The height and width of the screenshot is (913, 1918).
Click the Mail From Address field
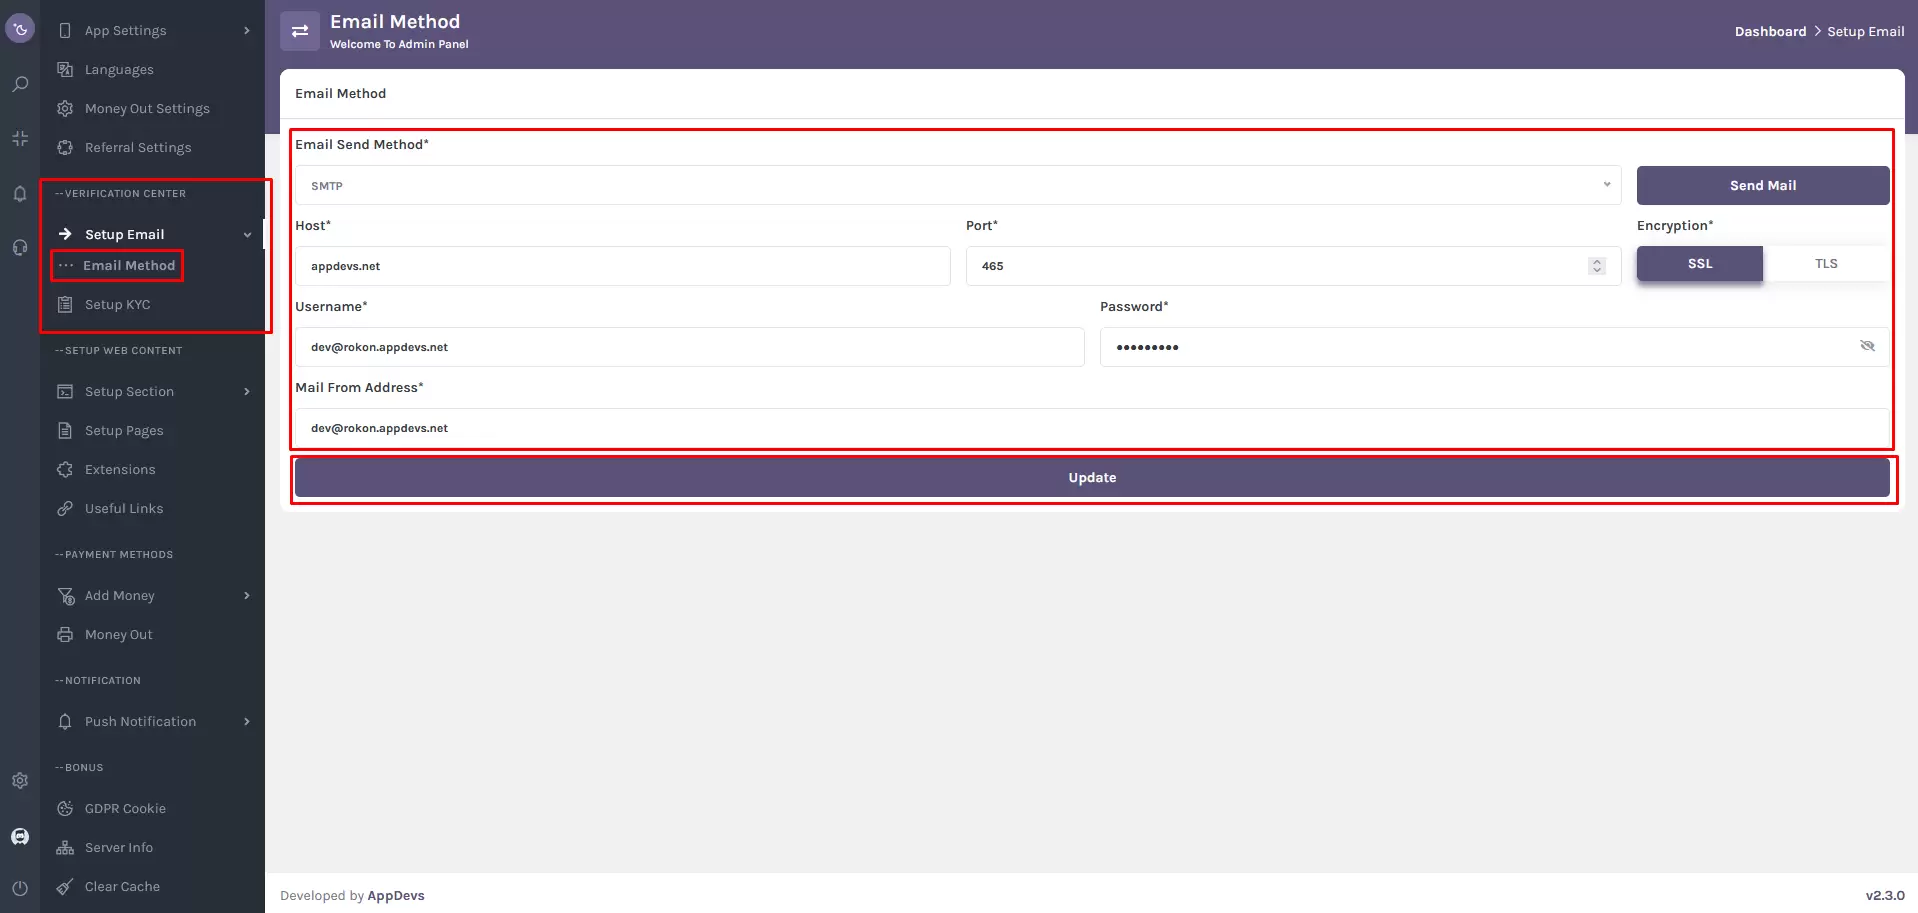[1092, 428]
